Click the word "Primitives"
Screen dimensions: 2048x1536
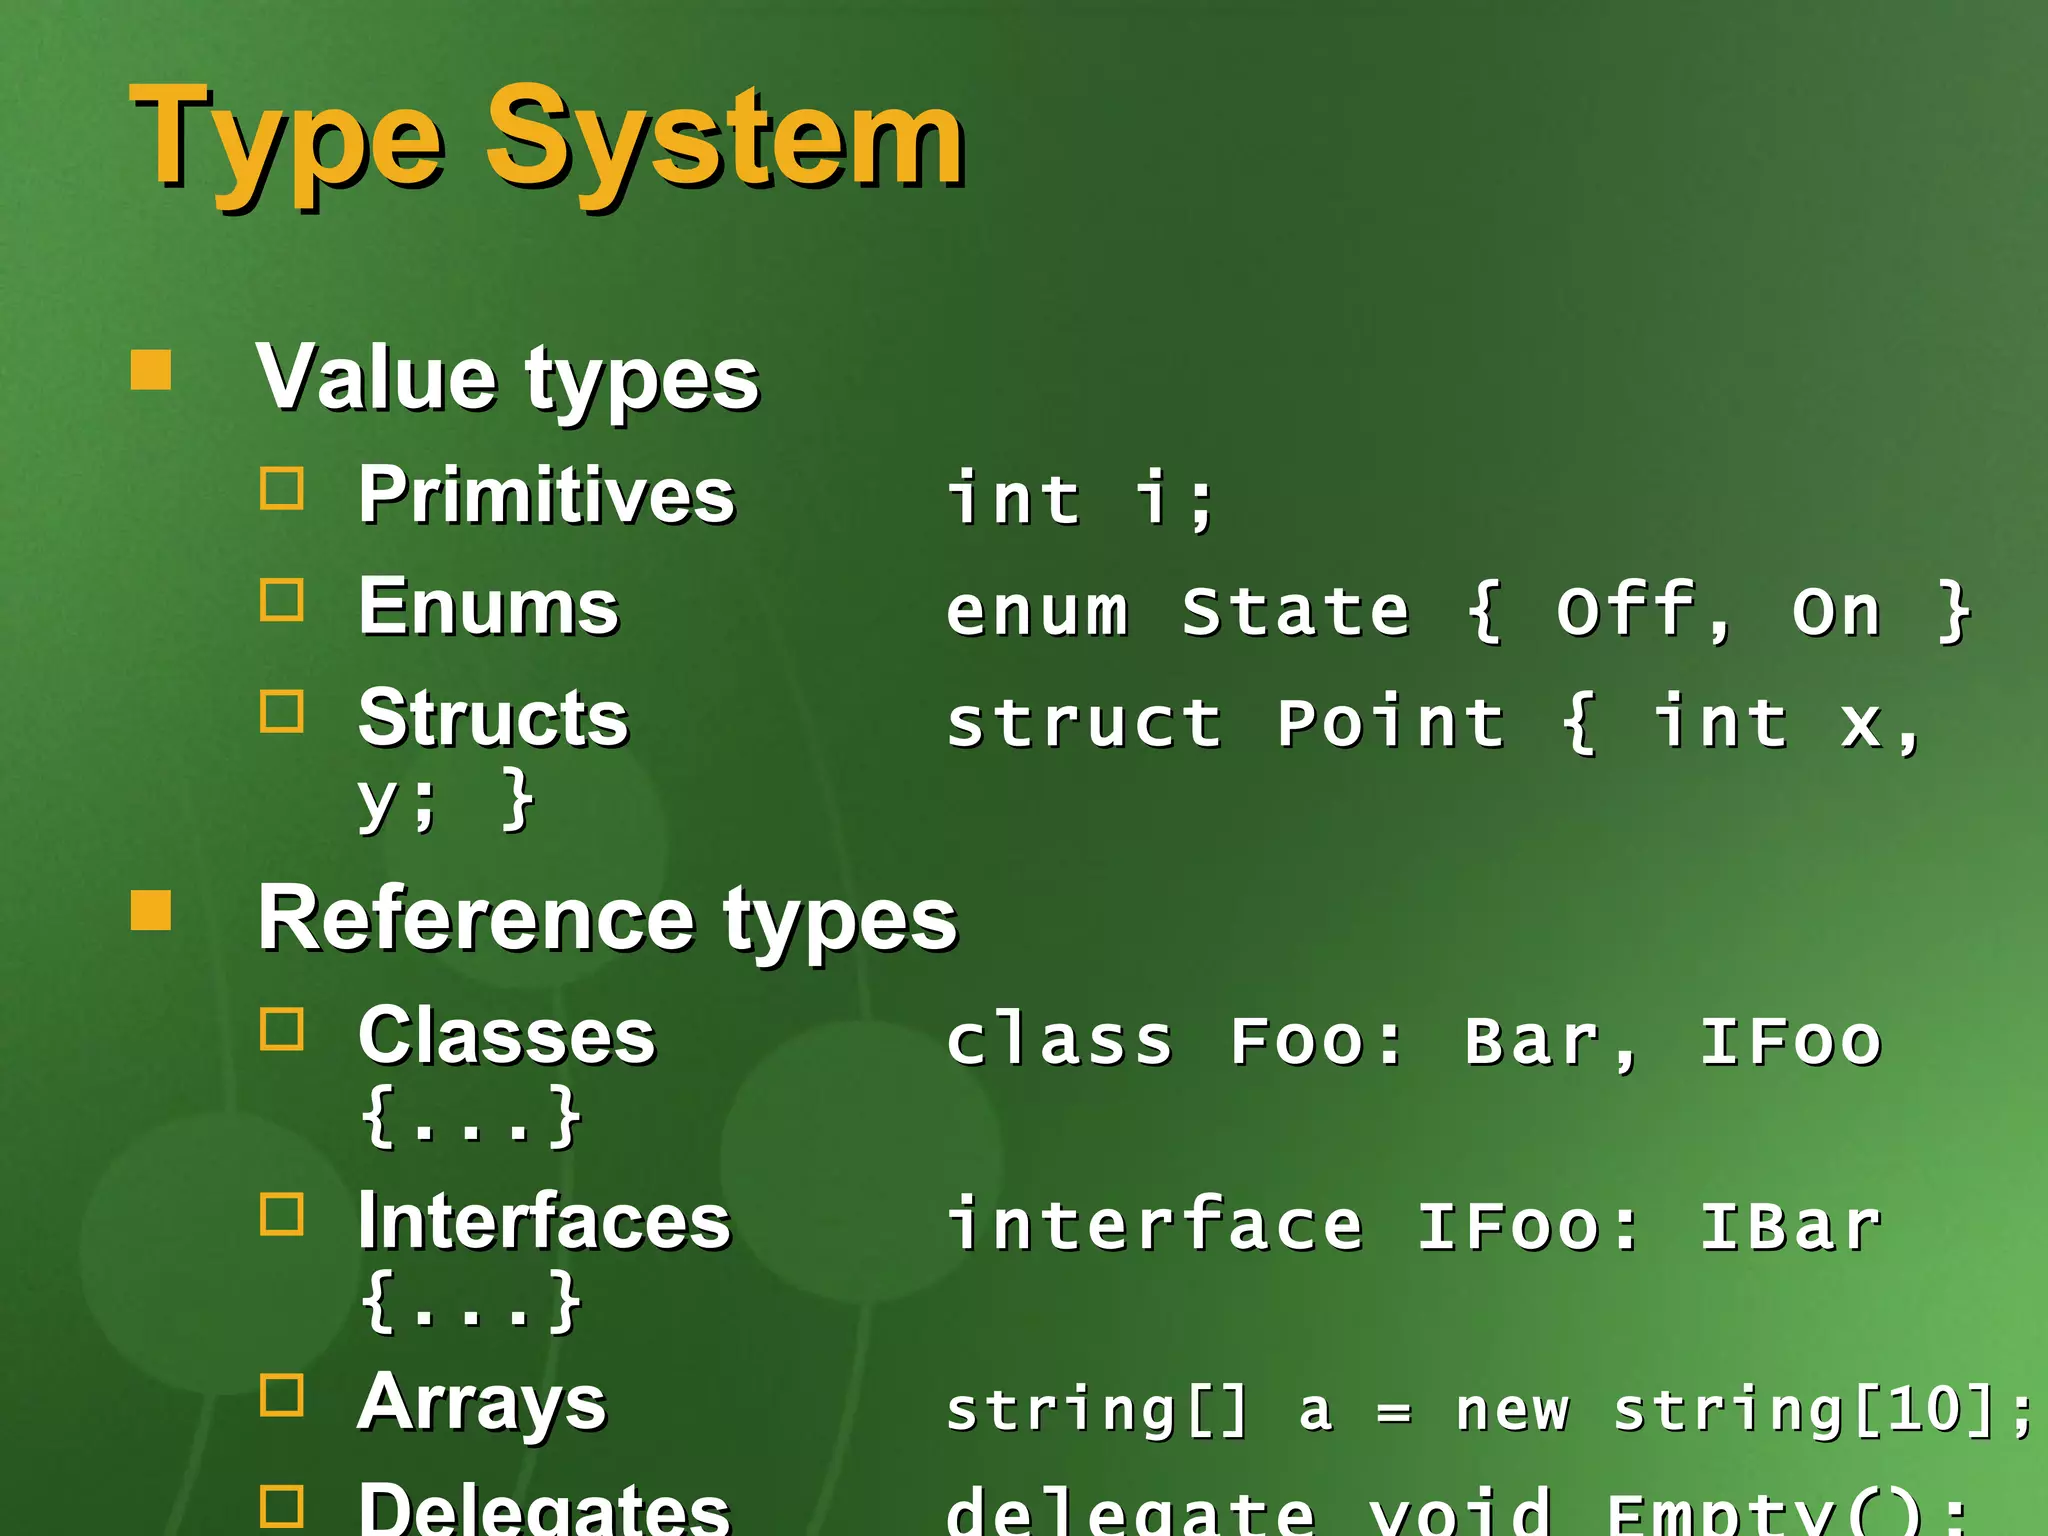point(546,495)
